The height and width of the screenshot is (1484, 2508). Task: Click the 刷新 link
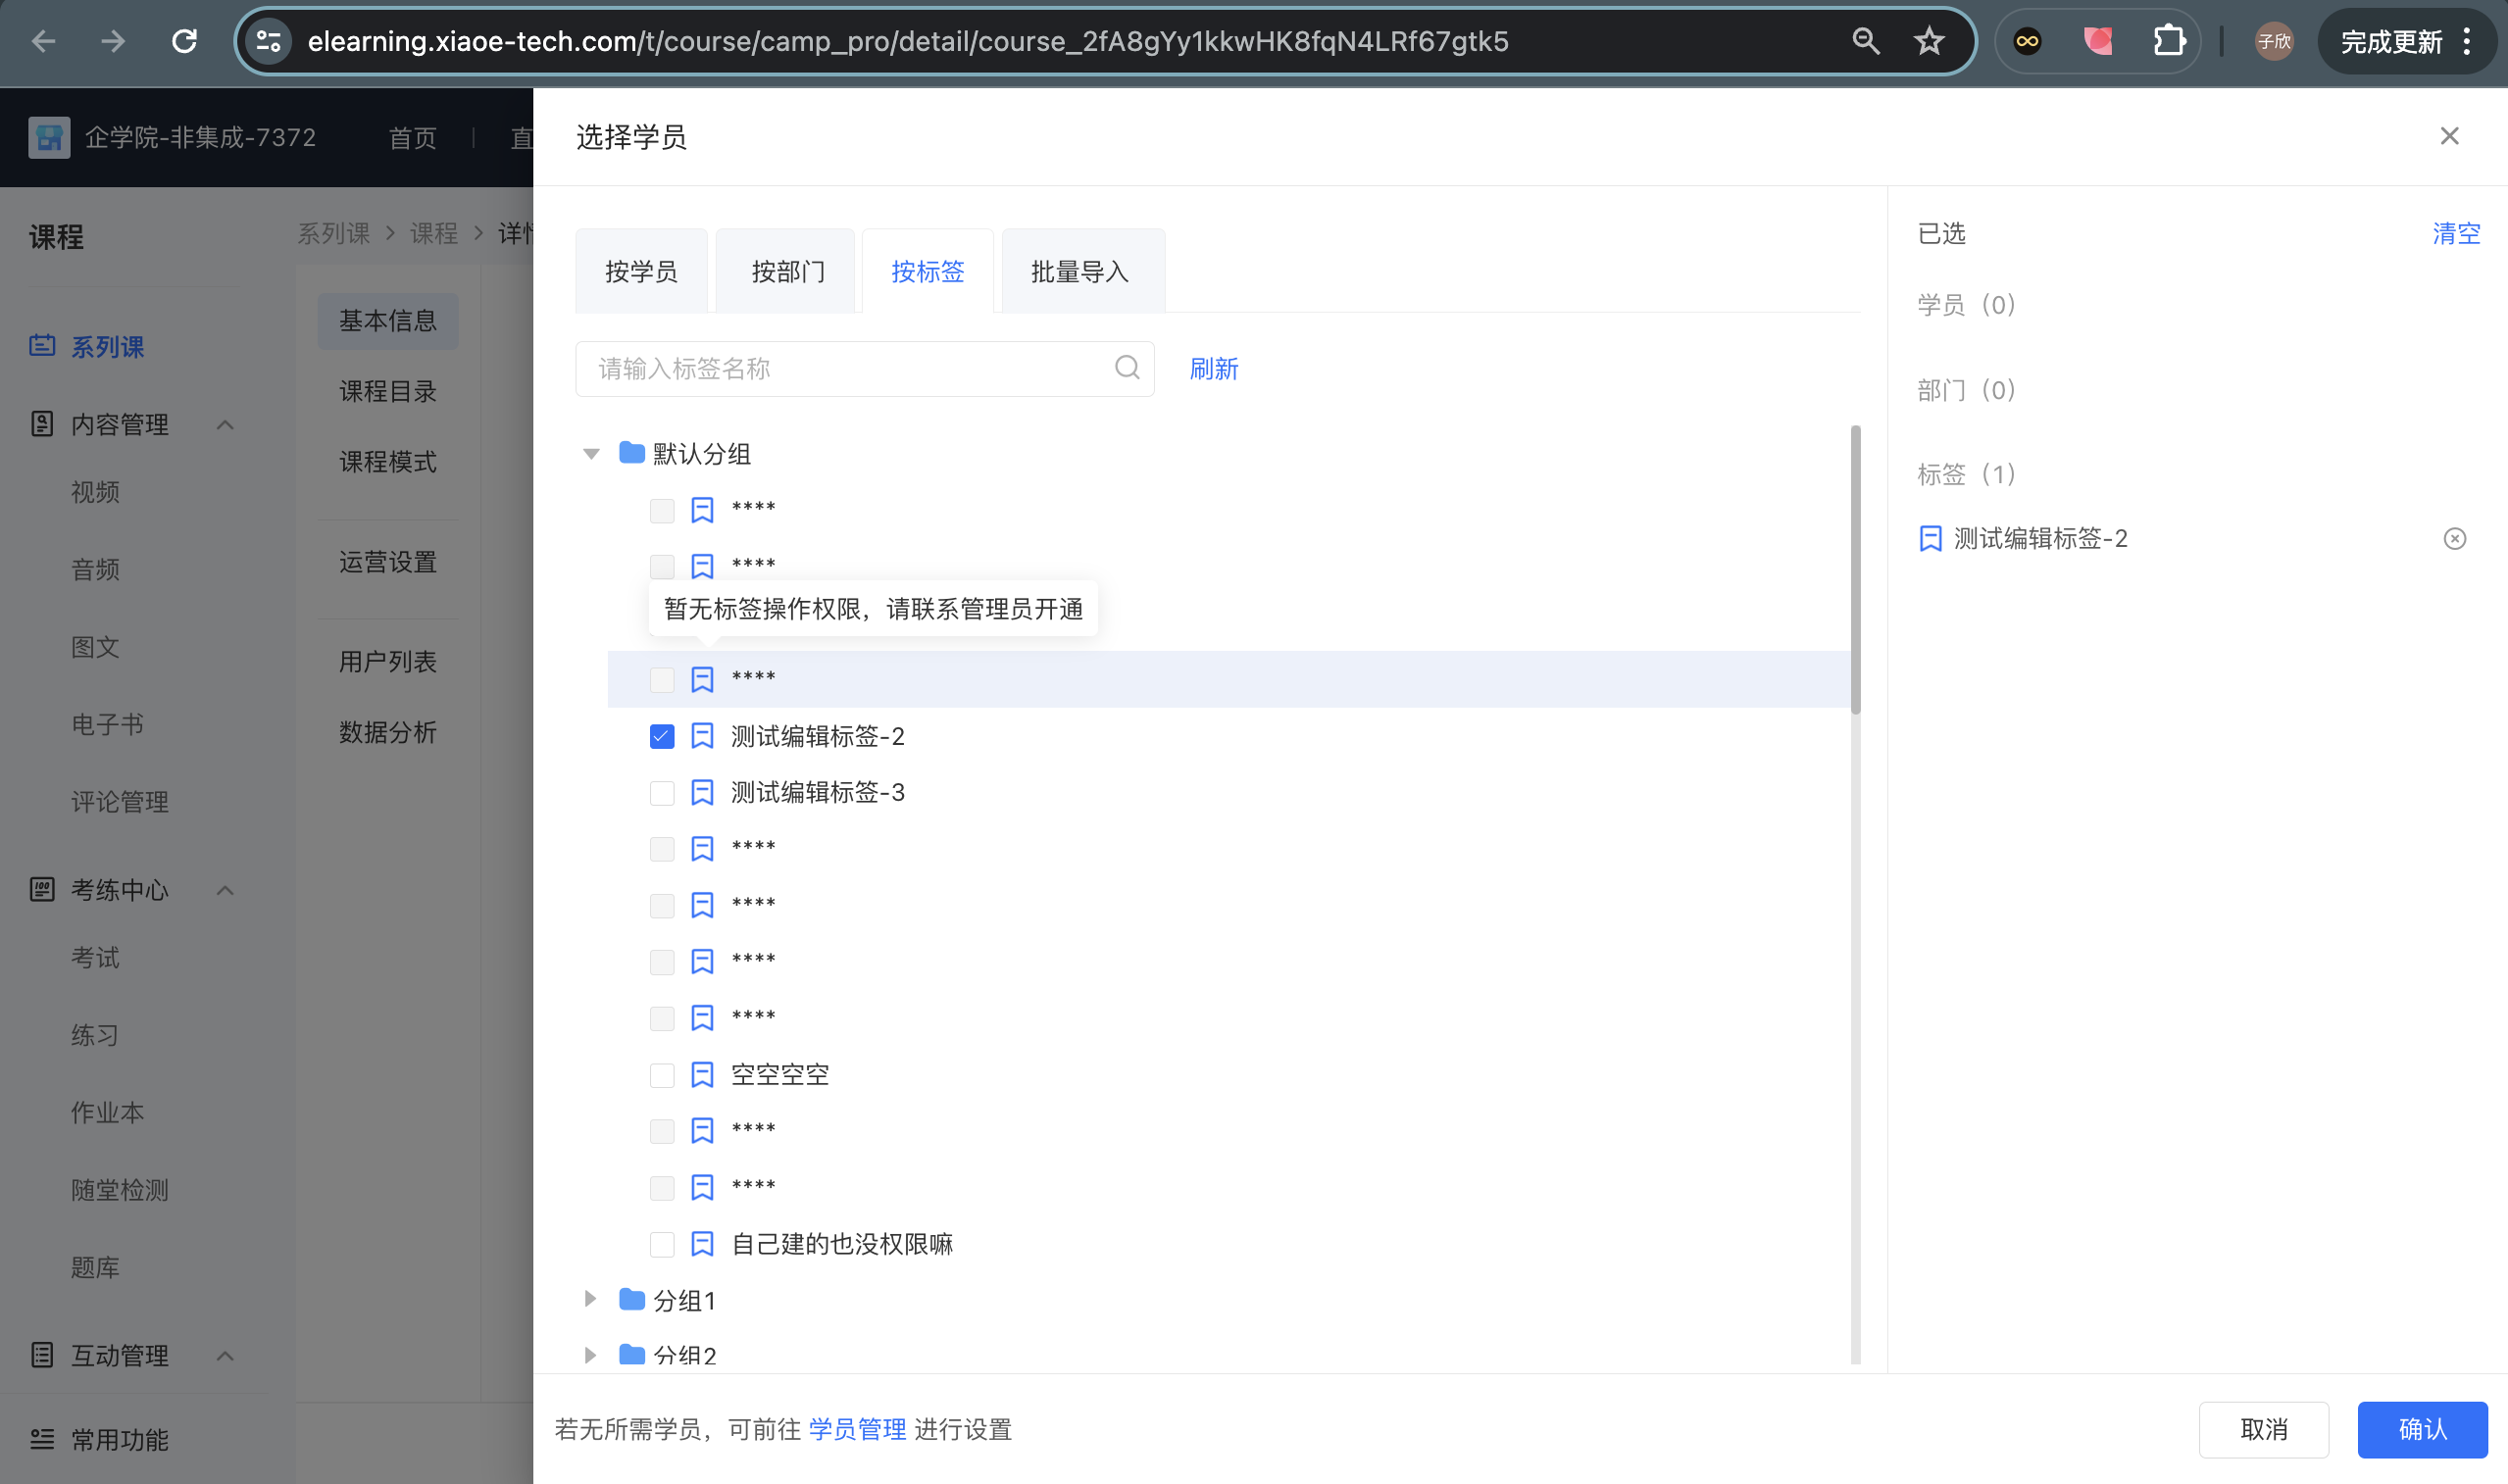[1214, 369]
